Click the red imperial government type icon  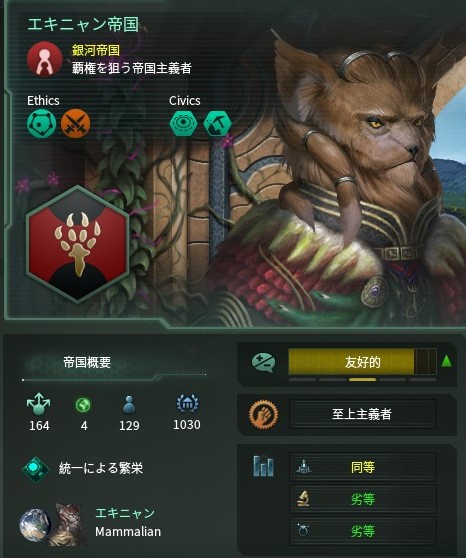point(44,59)
